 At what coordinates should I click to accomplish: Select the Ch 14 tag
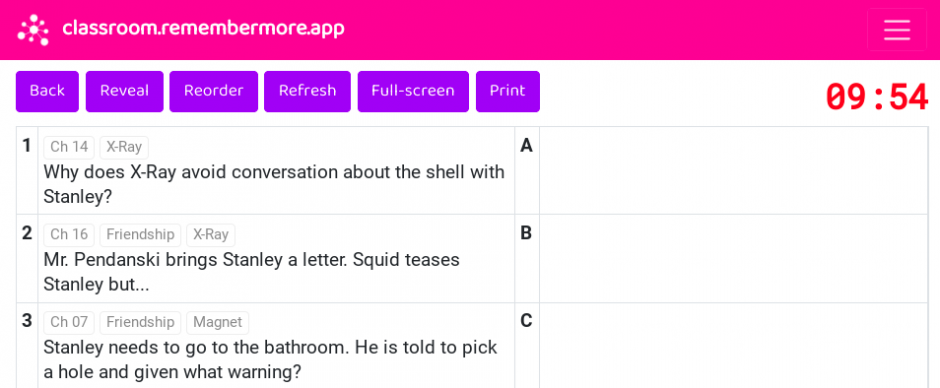click(x=69, y=147)
